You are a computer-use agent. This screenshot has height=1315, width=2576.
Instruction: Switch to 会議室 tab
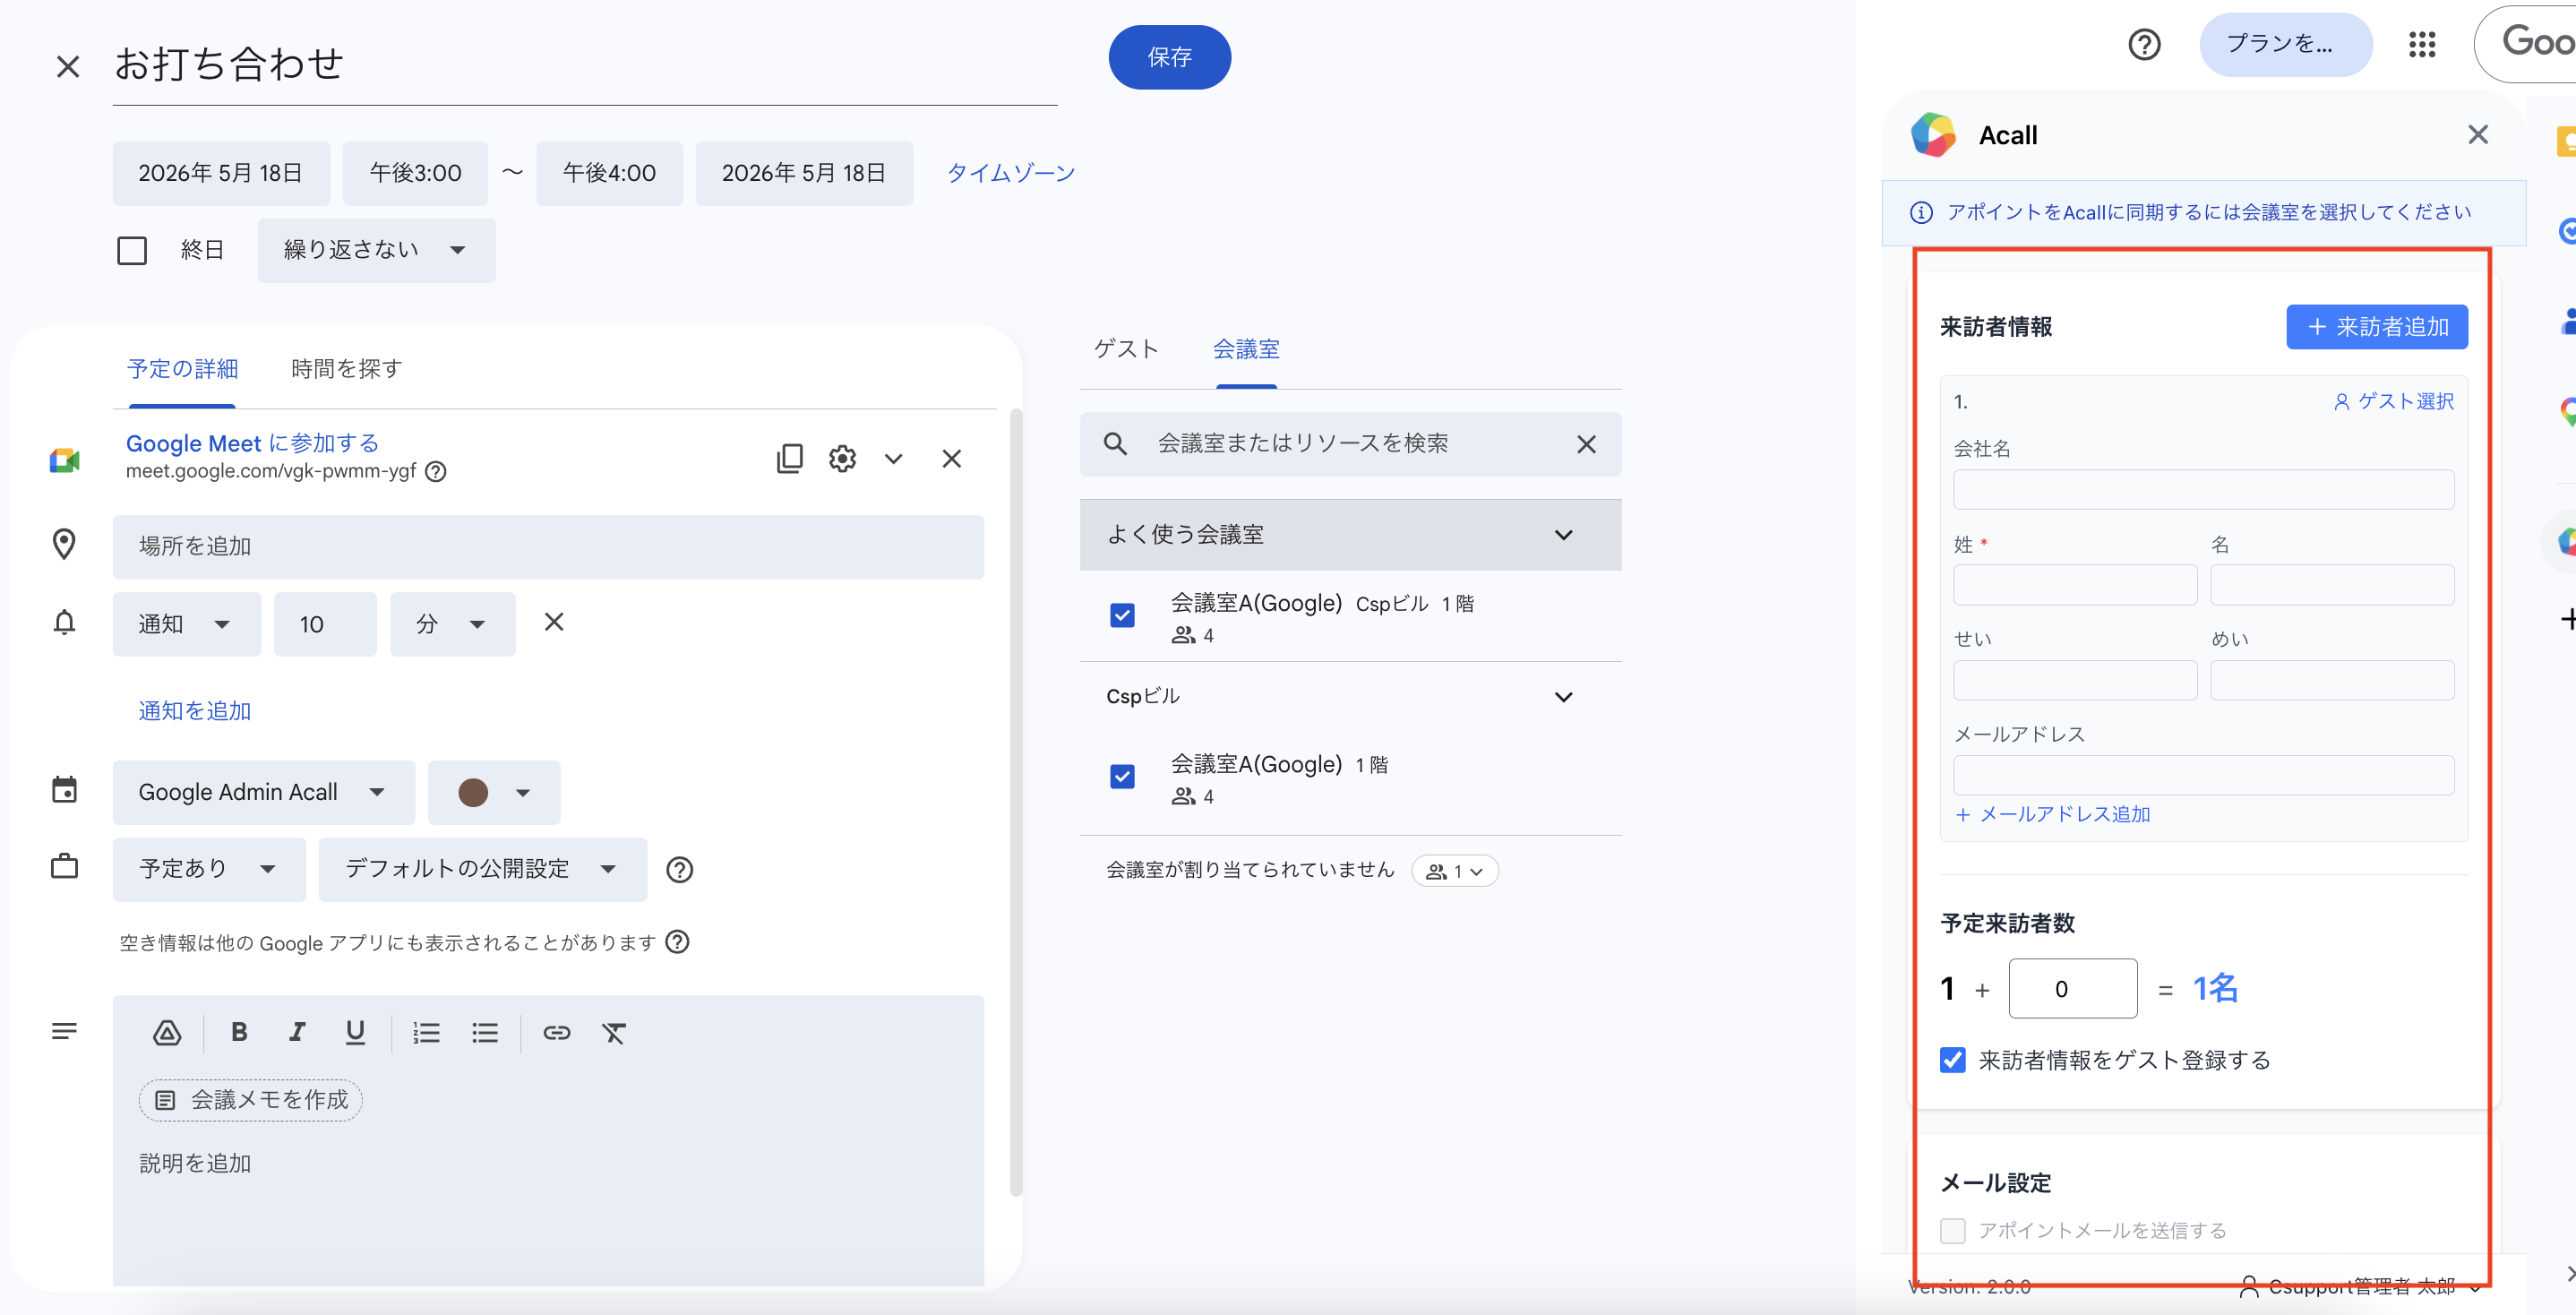tap(1246, 349)
